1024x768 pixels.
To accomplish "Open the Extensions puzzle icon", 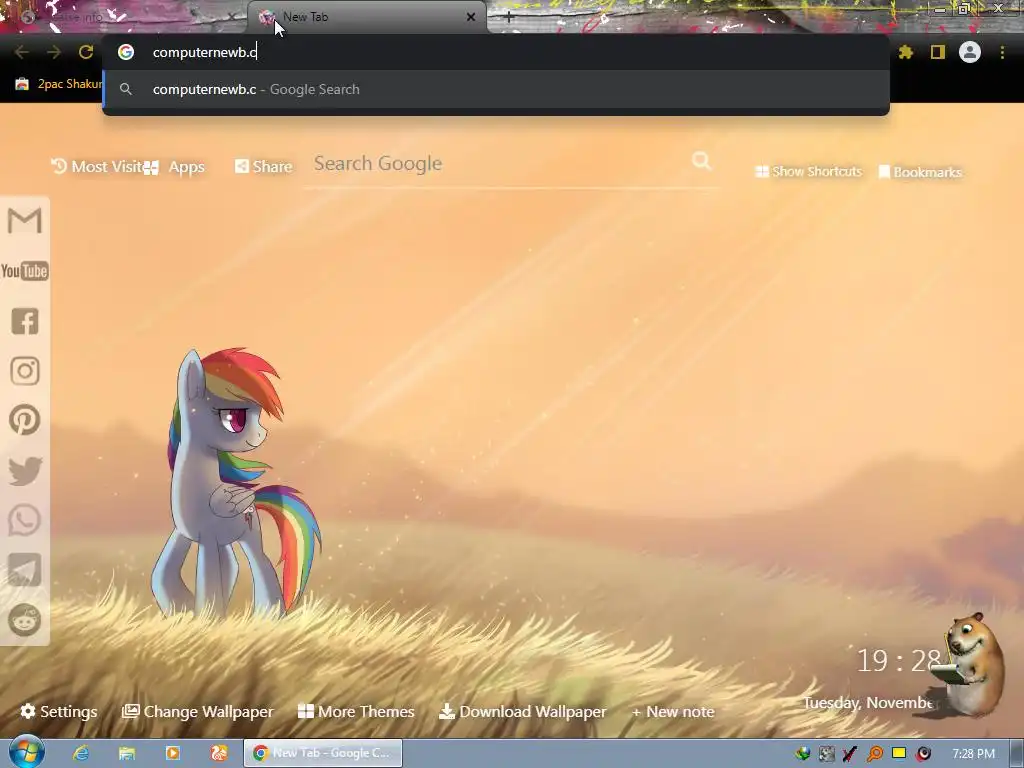I will click(906, 52).
